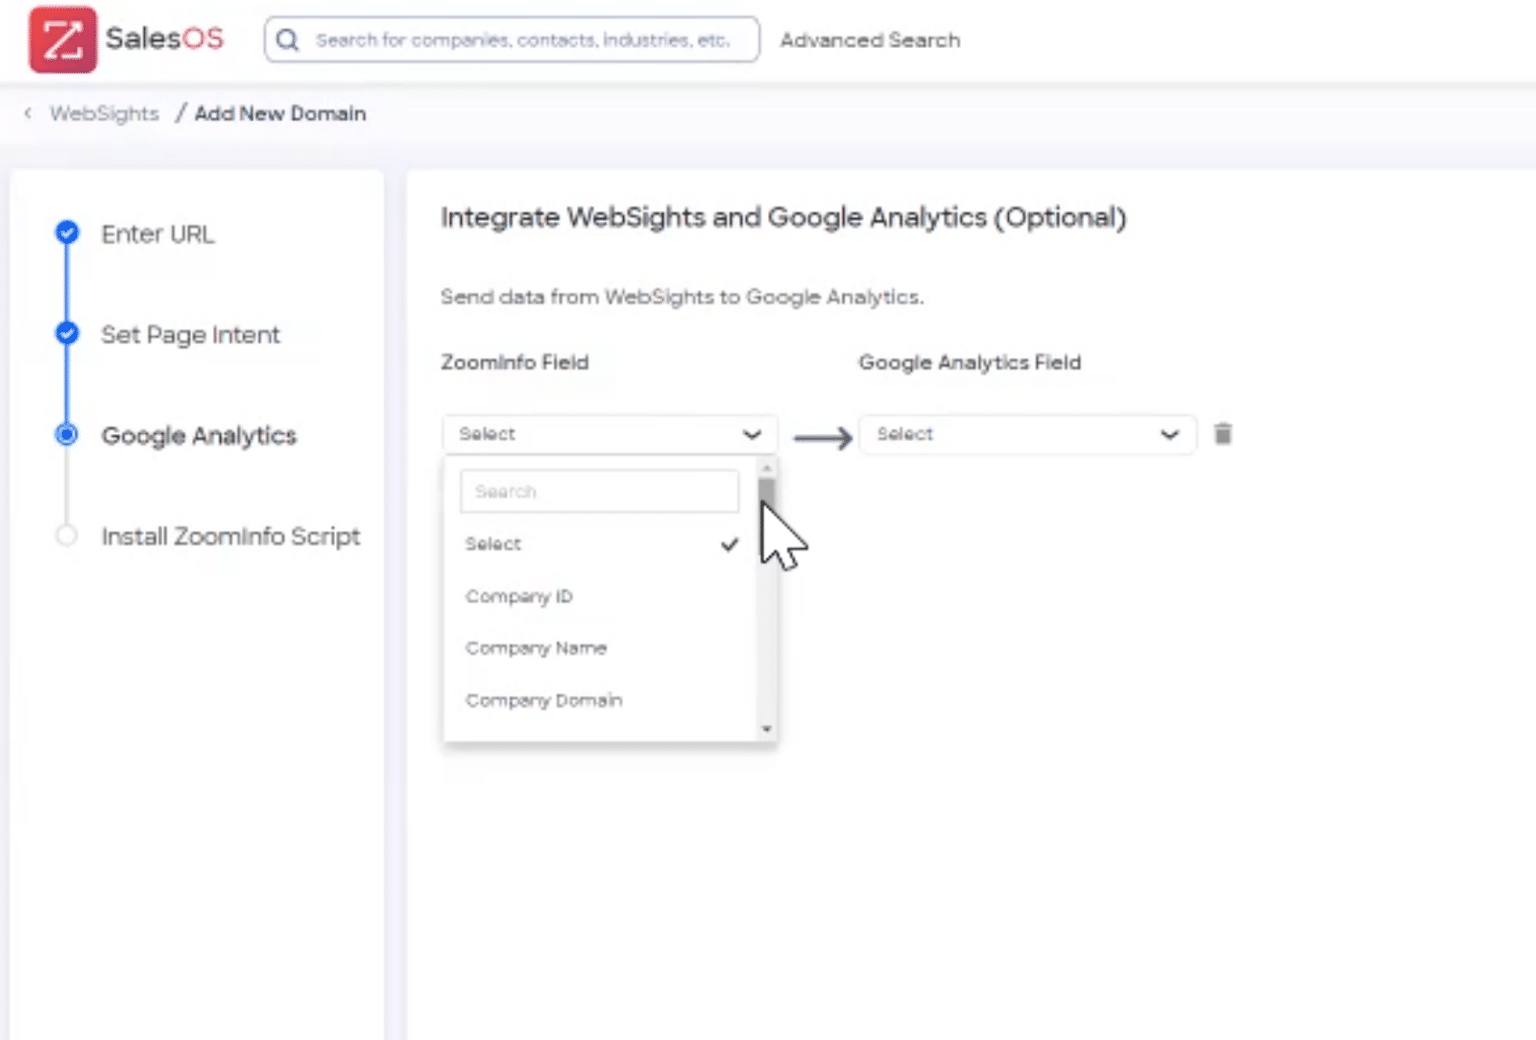This screenshot has height=1040, width=1536.
Task: Click the checkmark icon beside Set Page Intent
Action: click(x=66, y=333)
